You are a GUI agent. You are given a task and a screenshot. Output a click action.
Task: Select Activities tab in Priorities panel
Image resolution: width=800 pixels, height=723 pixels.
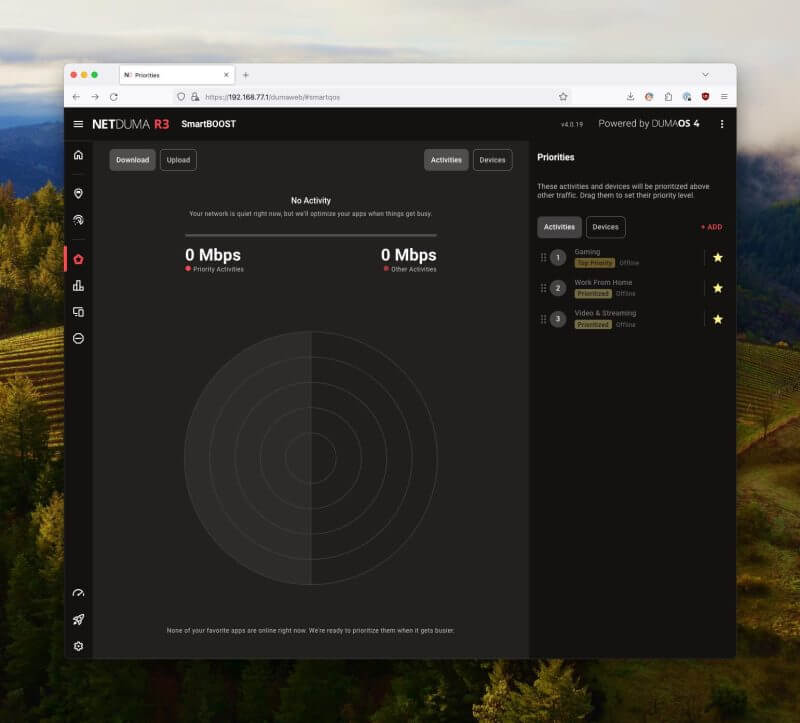coord(559,227)
